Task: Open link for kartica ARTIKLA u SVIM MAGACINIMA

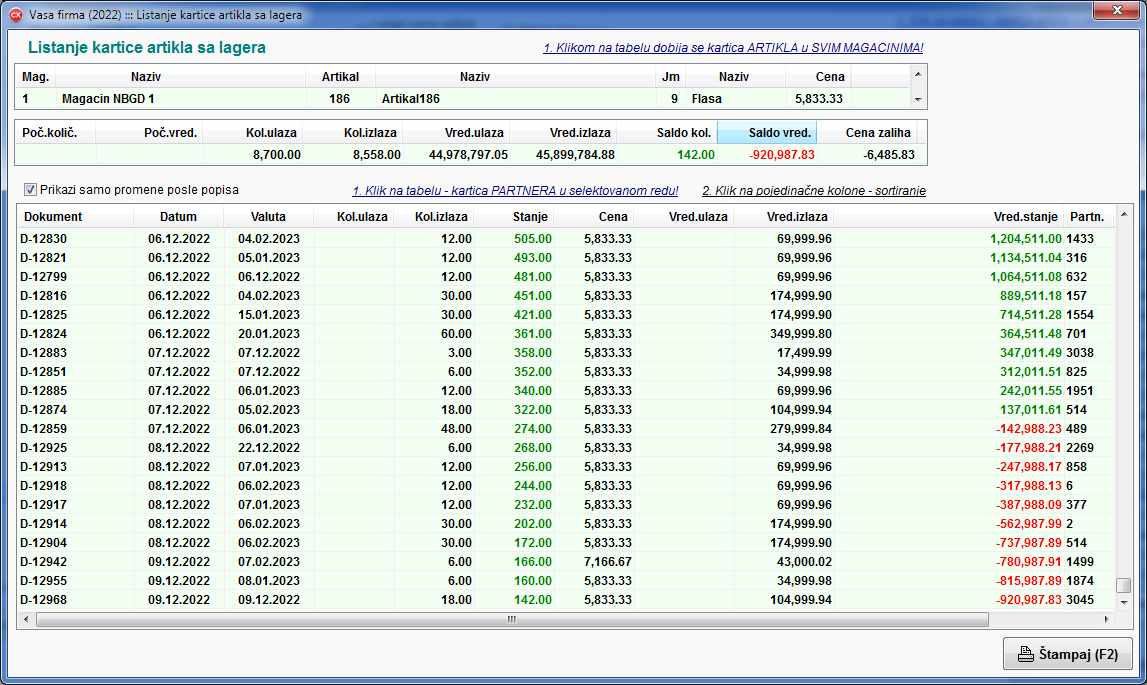Action: point(733,48)
